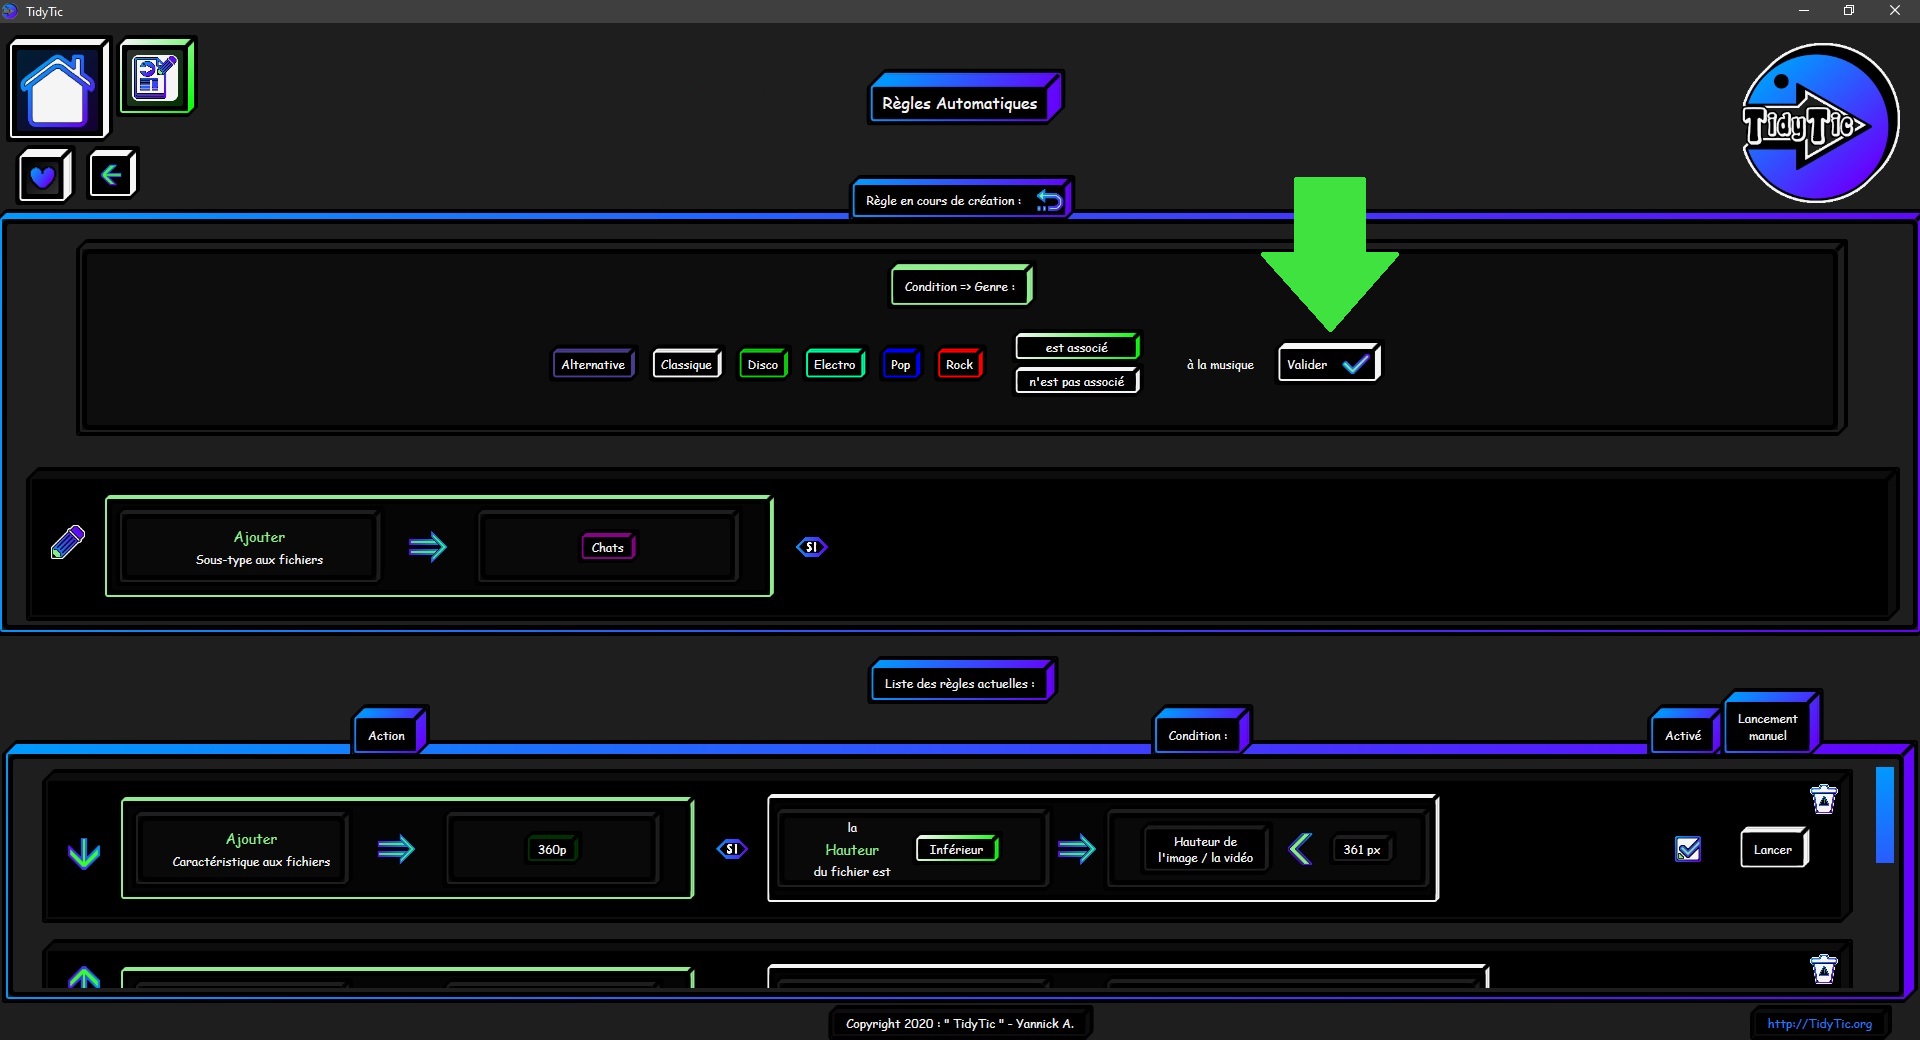This screenshot has width=1920, height=1040.
Task: Click the green Hauteur word in the condition
Action: [852, 849]
